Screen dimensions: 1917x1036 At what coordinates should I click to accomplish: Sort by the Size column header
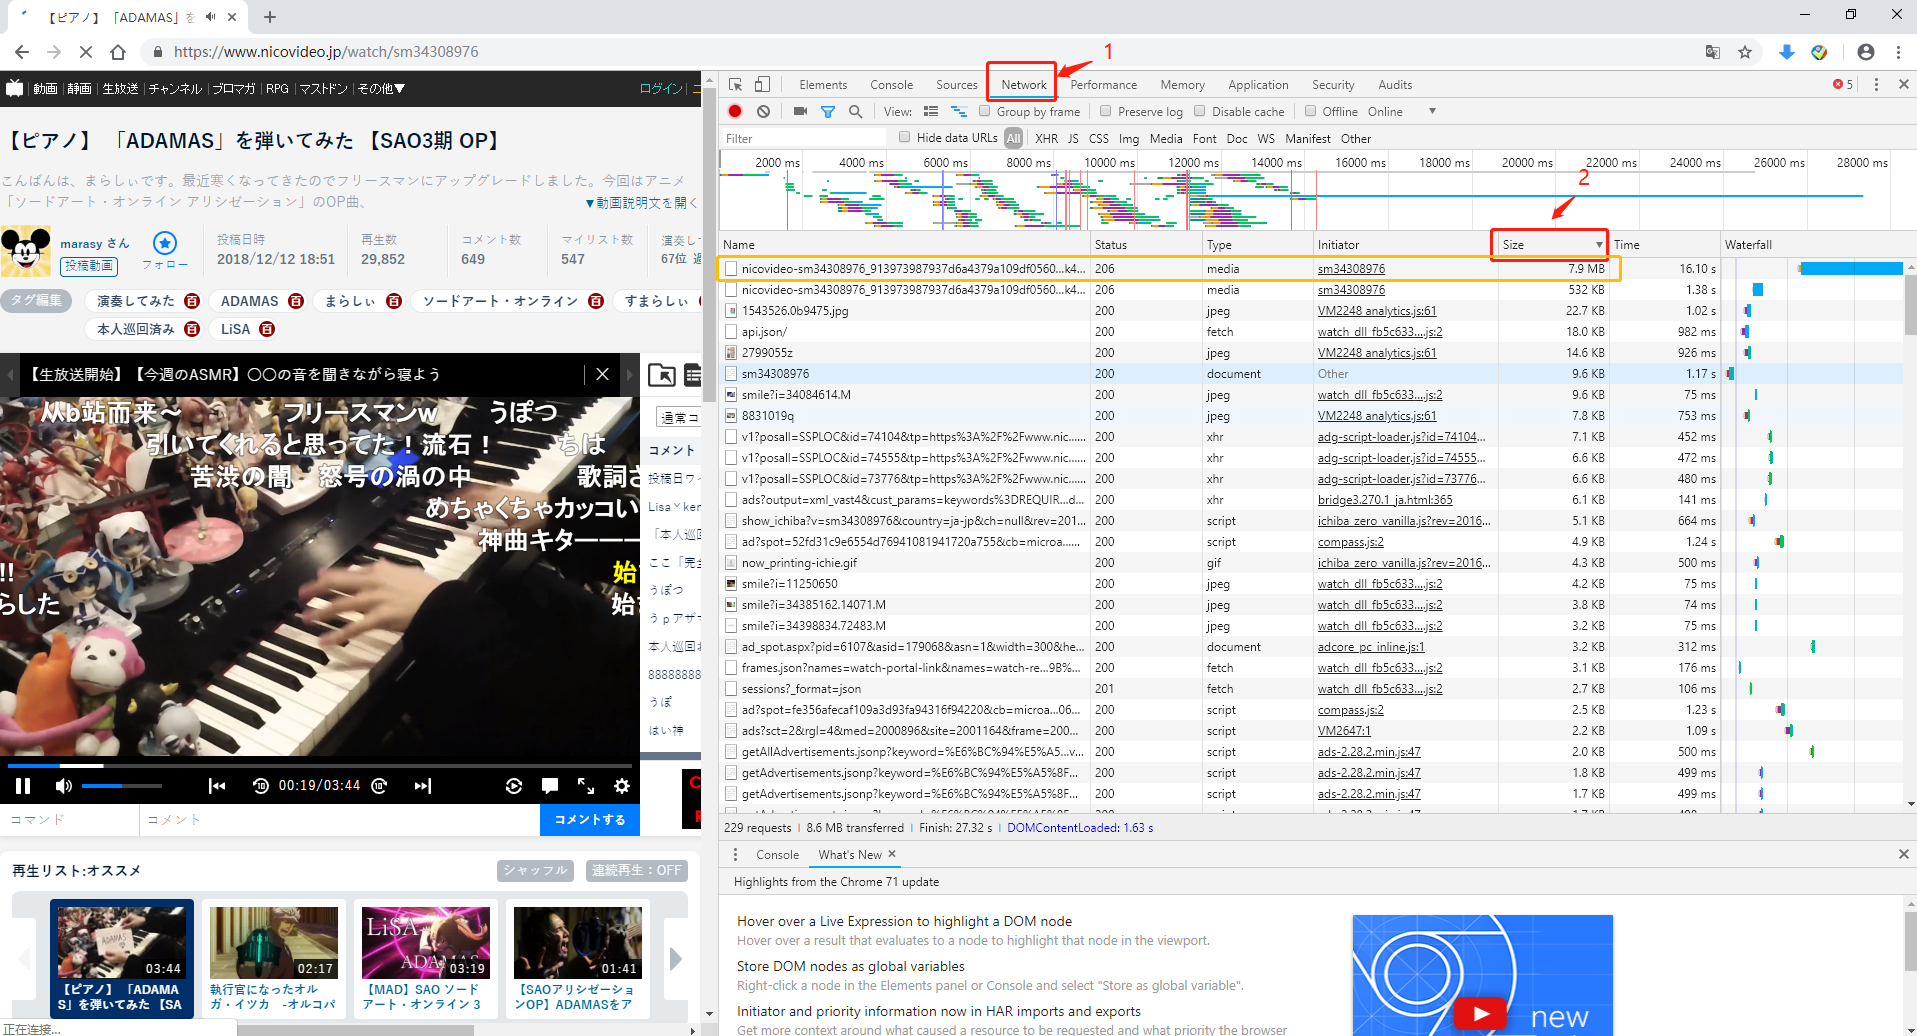pyautogui.click(x=1551, y=245)
